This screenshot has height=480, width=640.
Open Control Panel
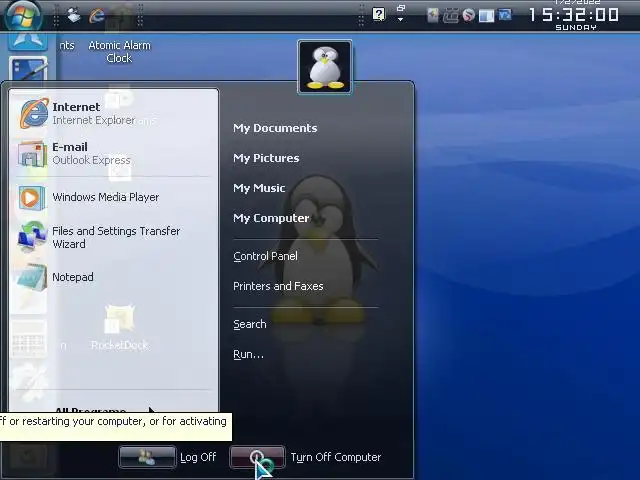(265, 256)
